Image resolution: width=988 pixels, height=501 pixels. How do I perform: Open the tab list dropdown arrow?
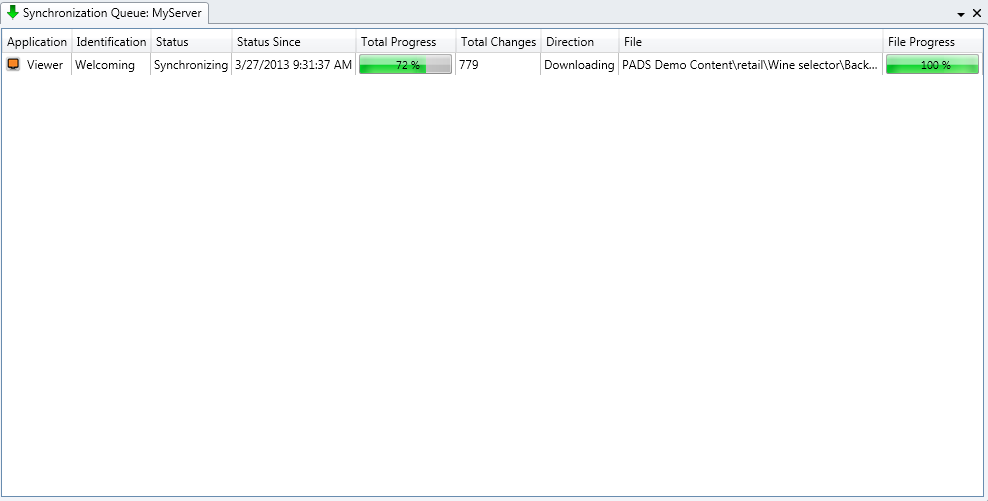961,14
